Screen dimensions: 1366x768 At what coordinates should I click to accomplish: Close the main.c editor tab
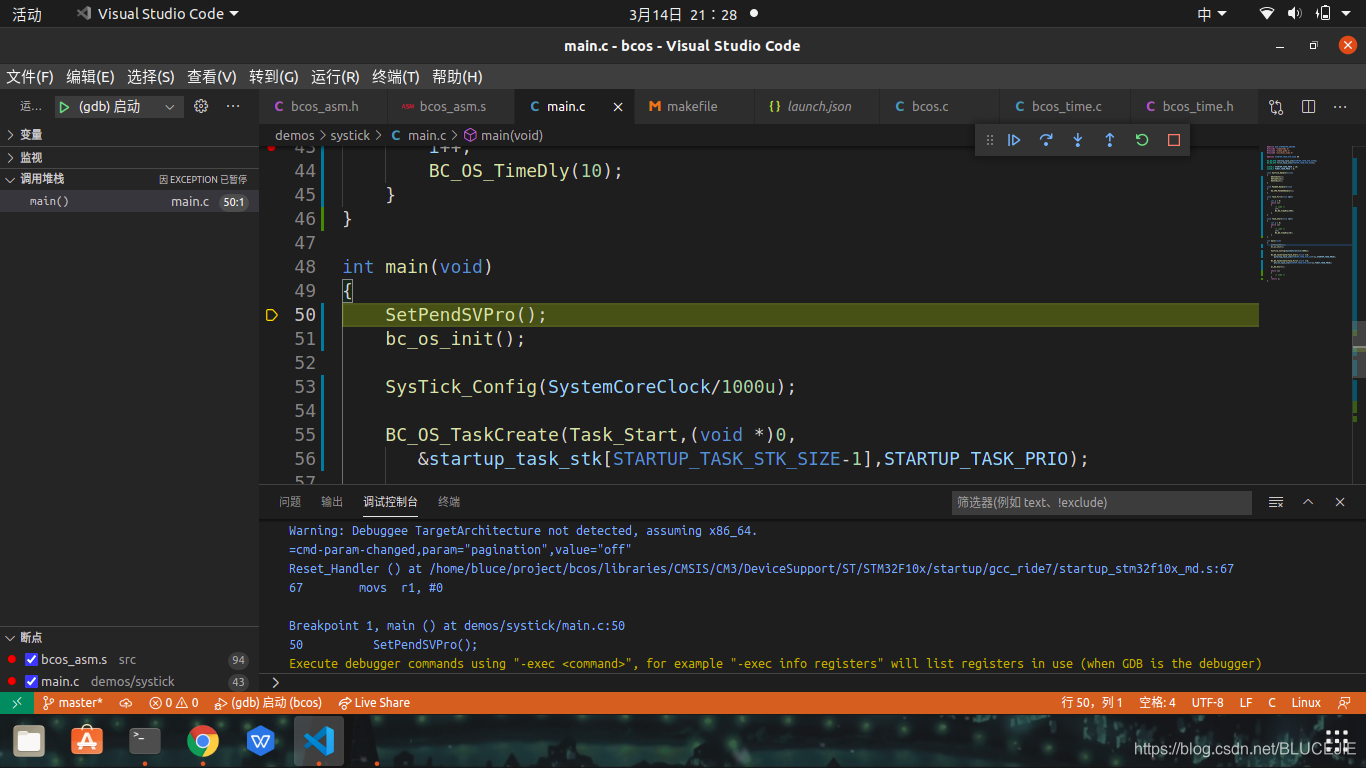tap(618, 106)
